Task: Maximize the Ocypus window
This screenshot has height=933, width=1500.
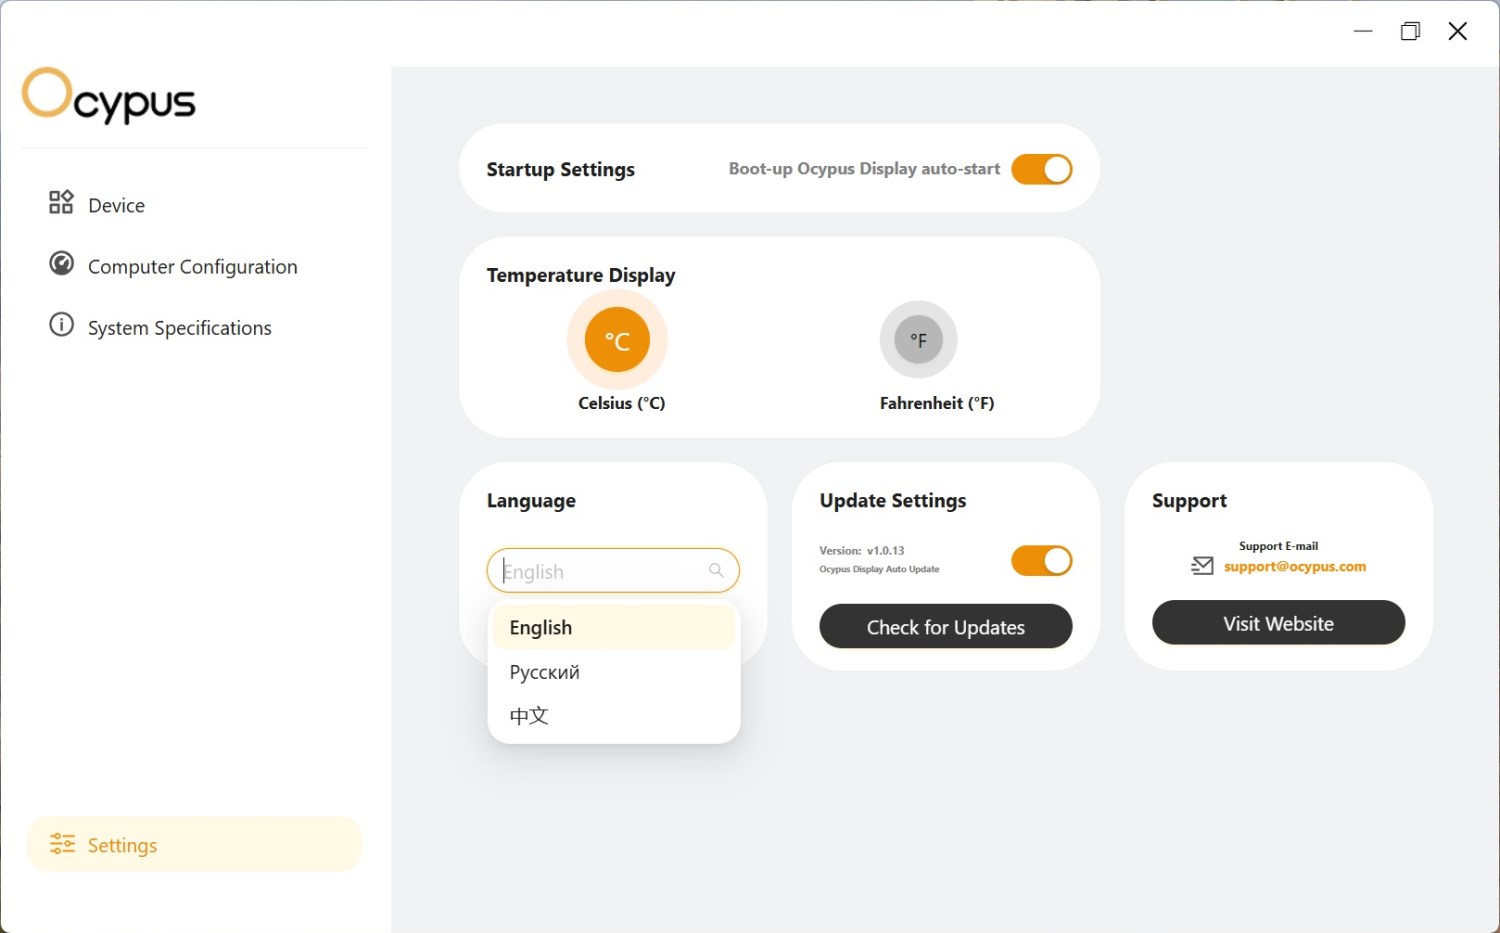Action: tap(1410, 31)
